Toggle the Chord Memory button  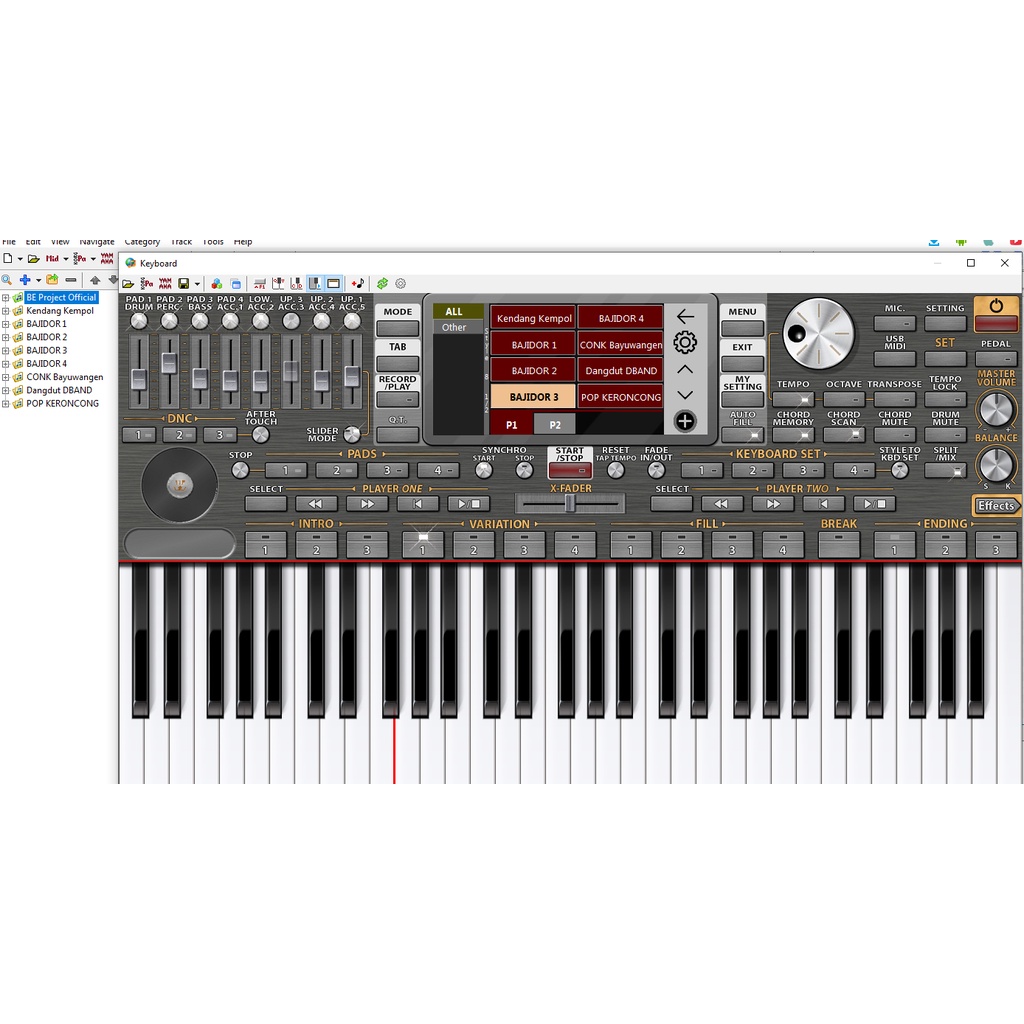[x=793, y=435]
